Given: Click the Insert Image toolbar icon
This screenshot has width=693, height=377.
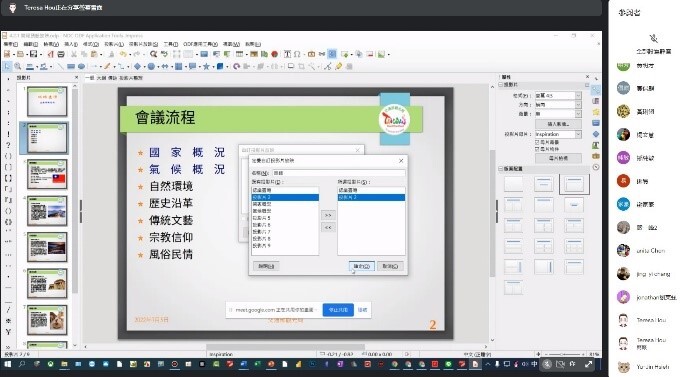Looking at the screenshot, I should (x=254, y=54).
